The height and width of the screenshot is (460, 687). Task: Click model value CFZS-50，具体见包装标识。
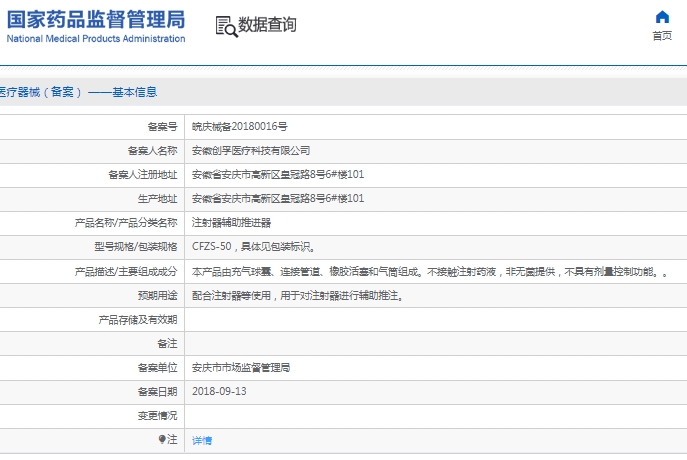coord(253,247)
